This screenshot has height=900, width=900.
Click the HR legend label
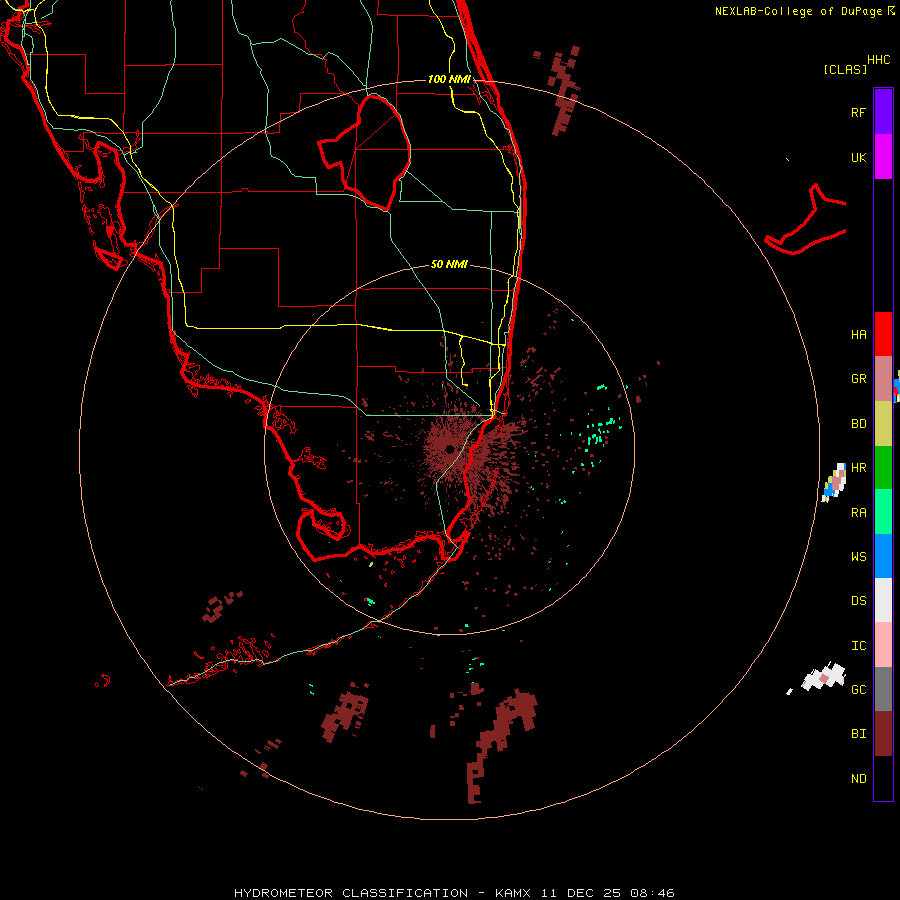pyautogui.click(x=858, y=468)
